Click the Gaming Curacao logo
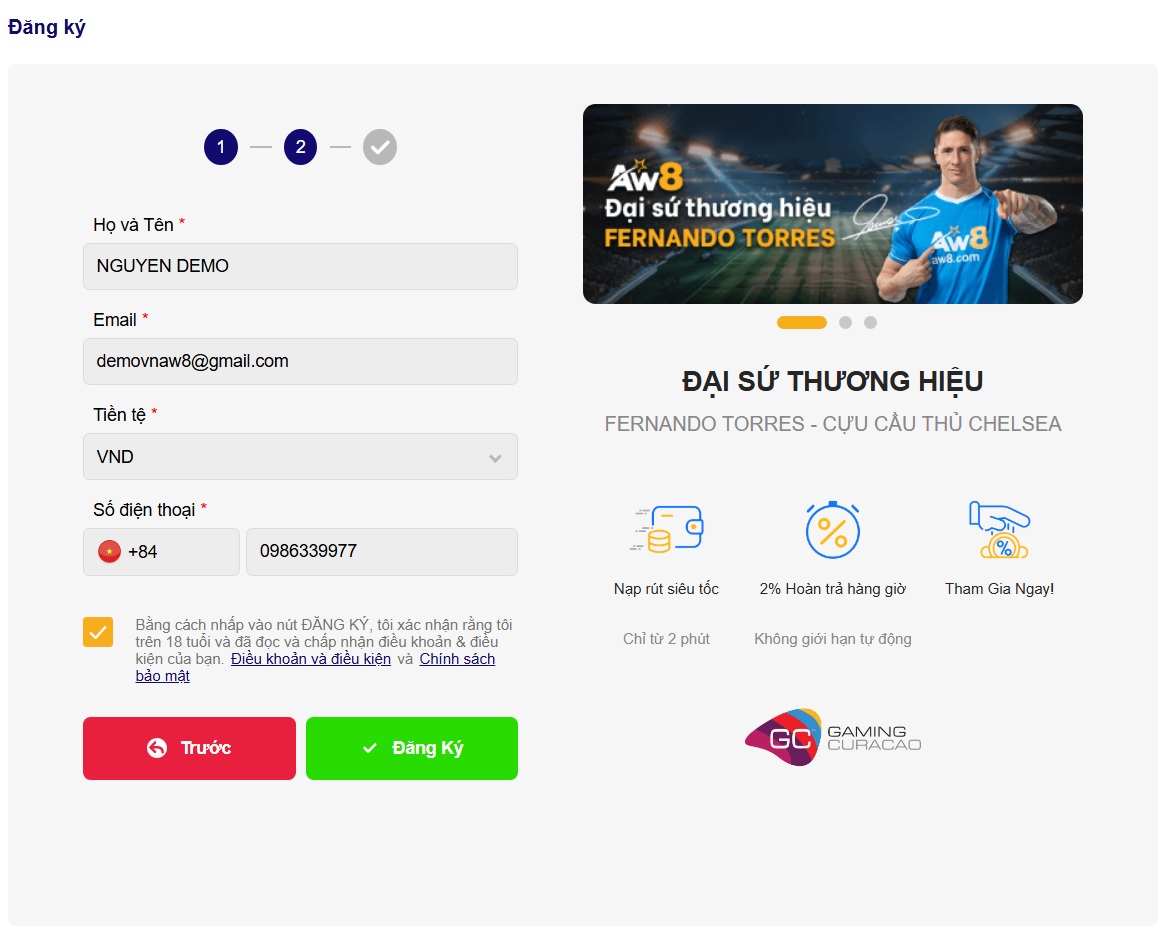1173x933 pixels. pyautogui.click(x=833, y=738)
